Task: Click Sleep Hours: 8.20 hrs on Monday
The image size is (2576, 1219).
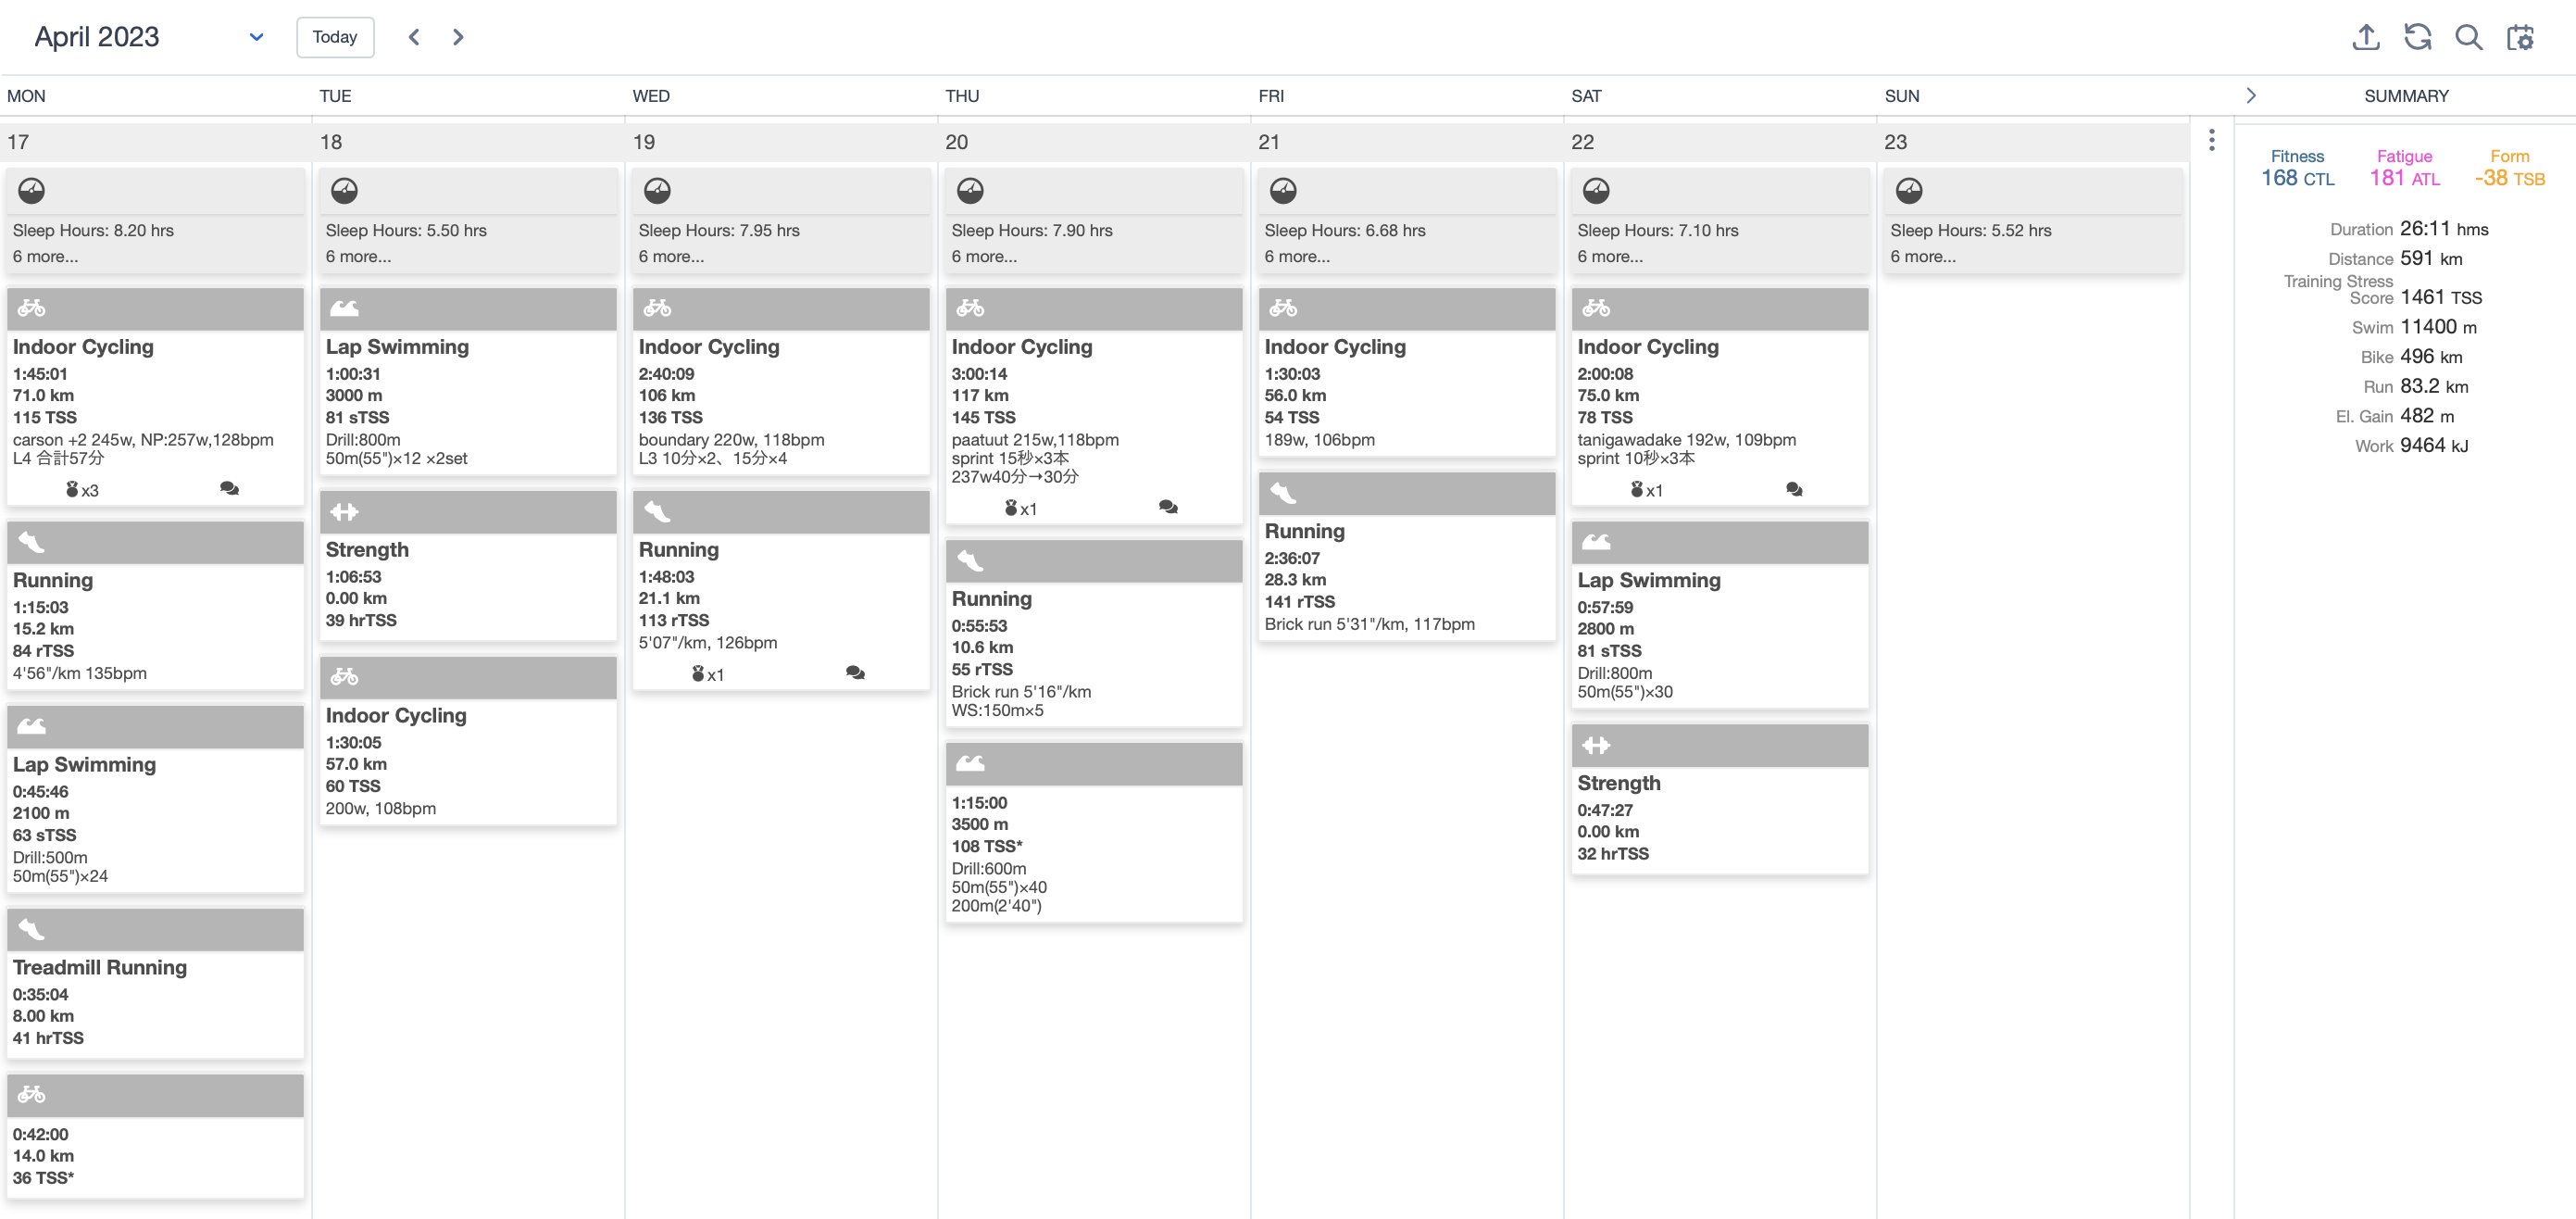Action: point(93,231)
